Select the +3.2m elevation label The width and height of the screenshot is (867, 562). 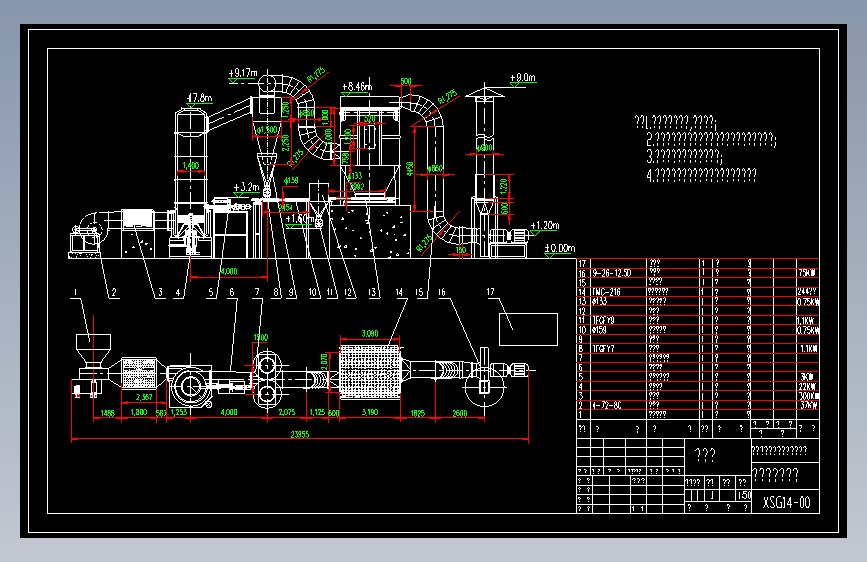pos(246,188)
